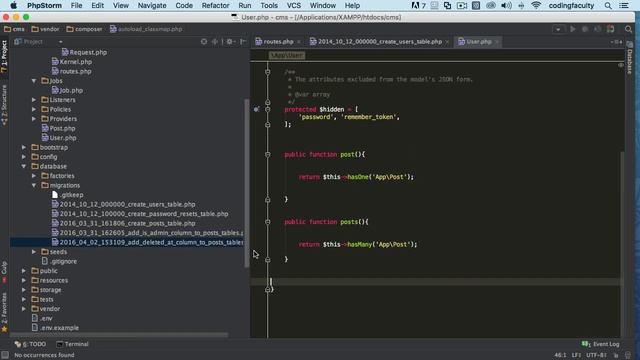Viewport: 640px width, 360px height.
Task: Open the Refactor menu
Action: click(x=215, y=5)
